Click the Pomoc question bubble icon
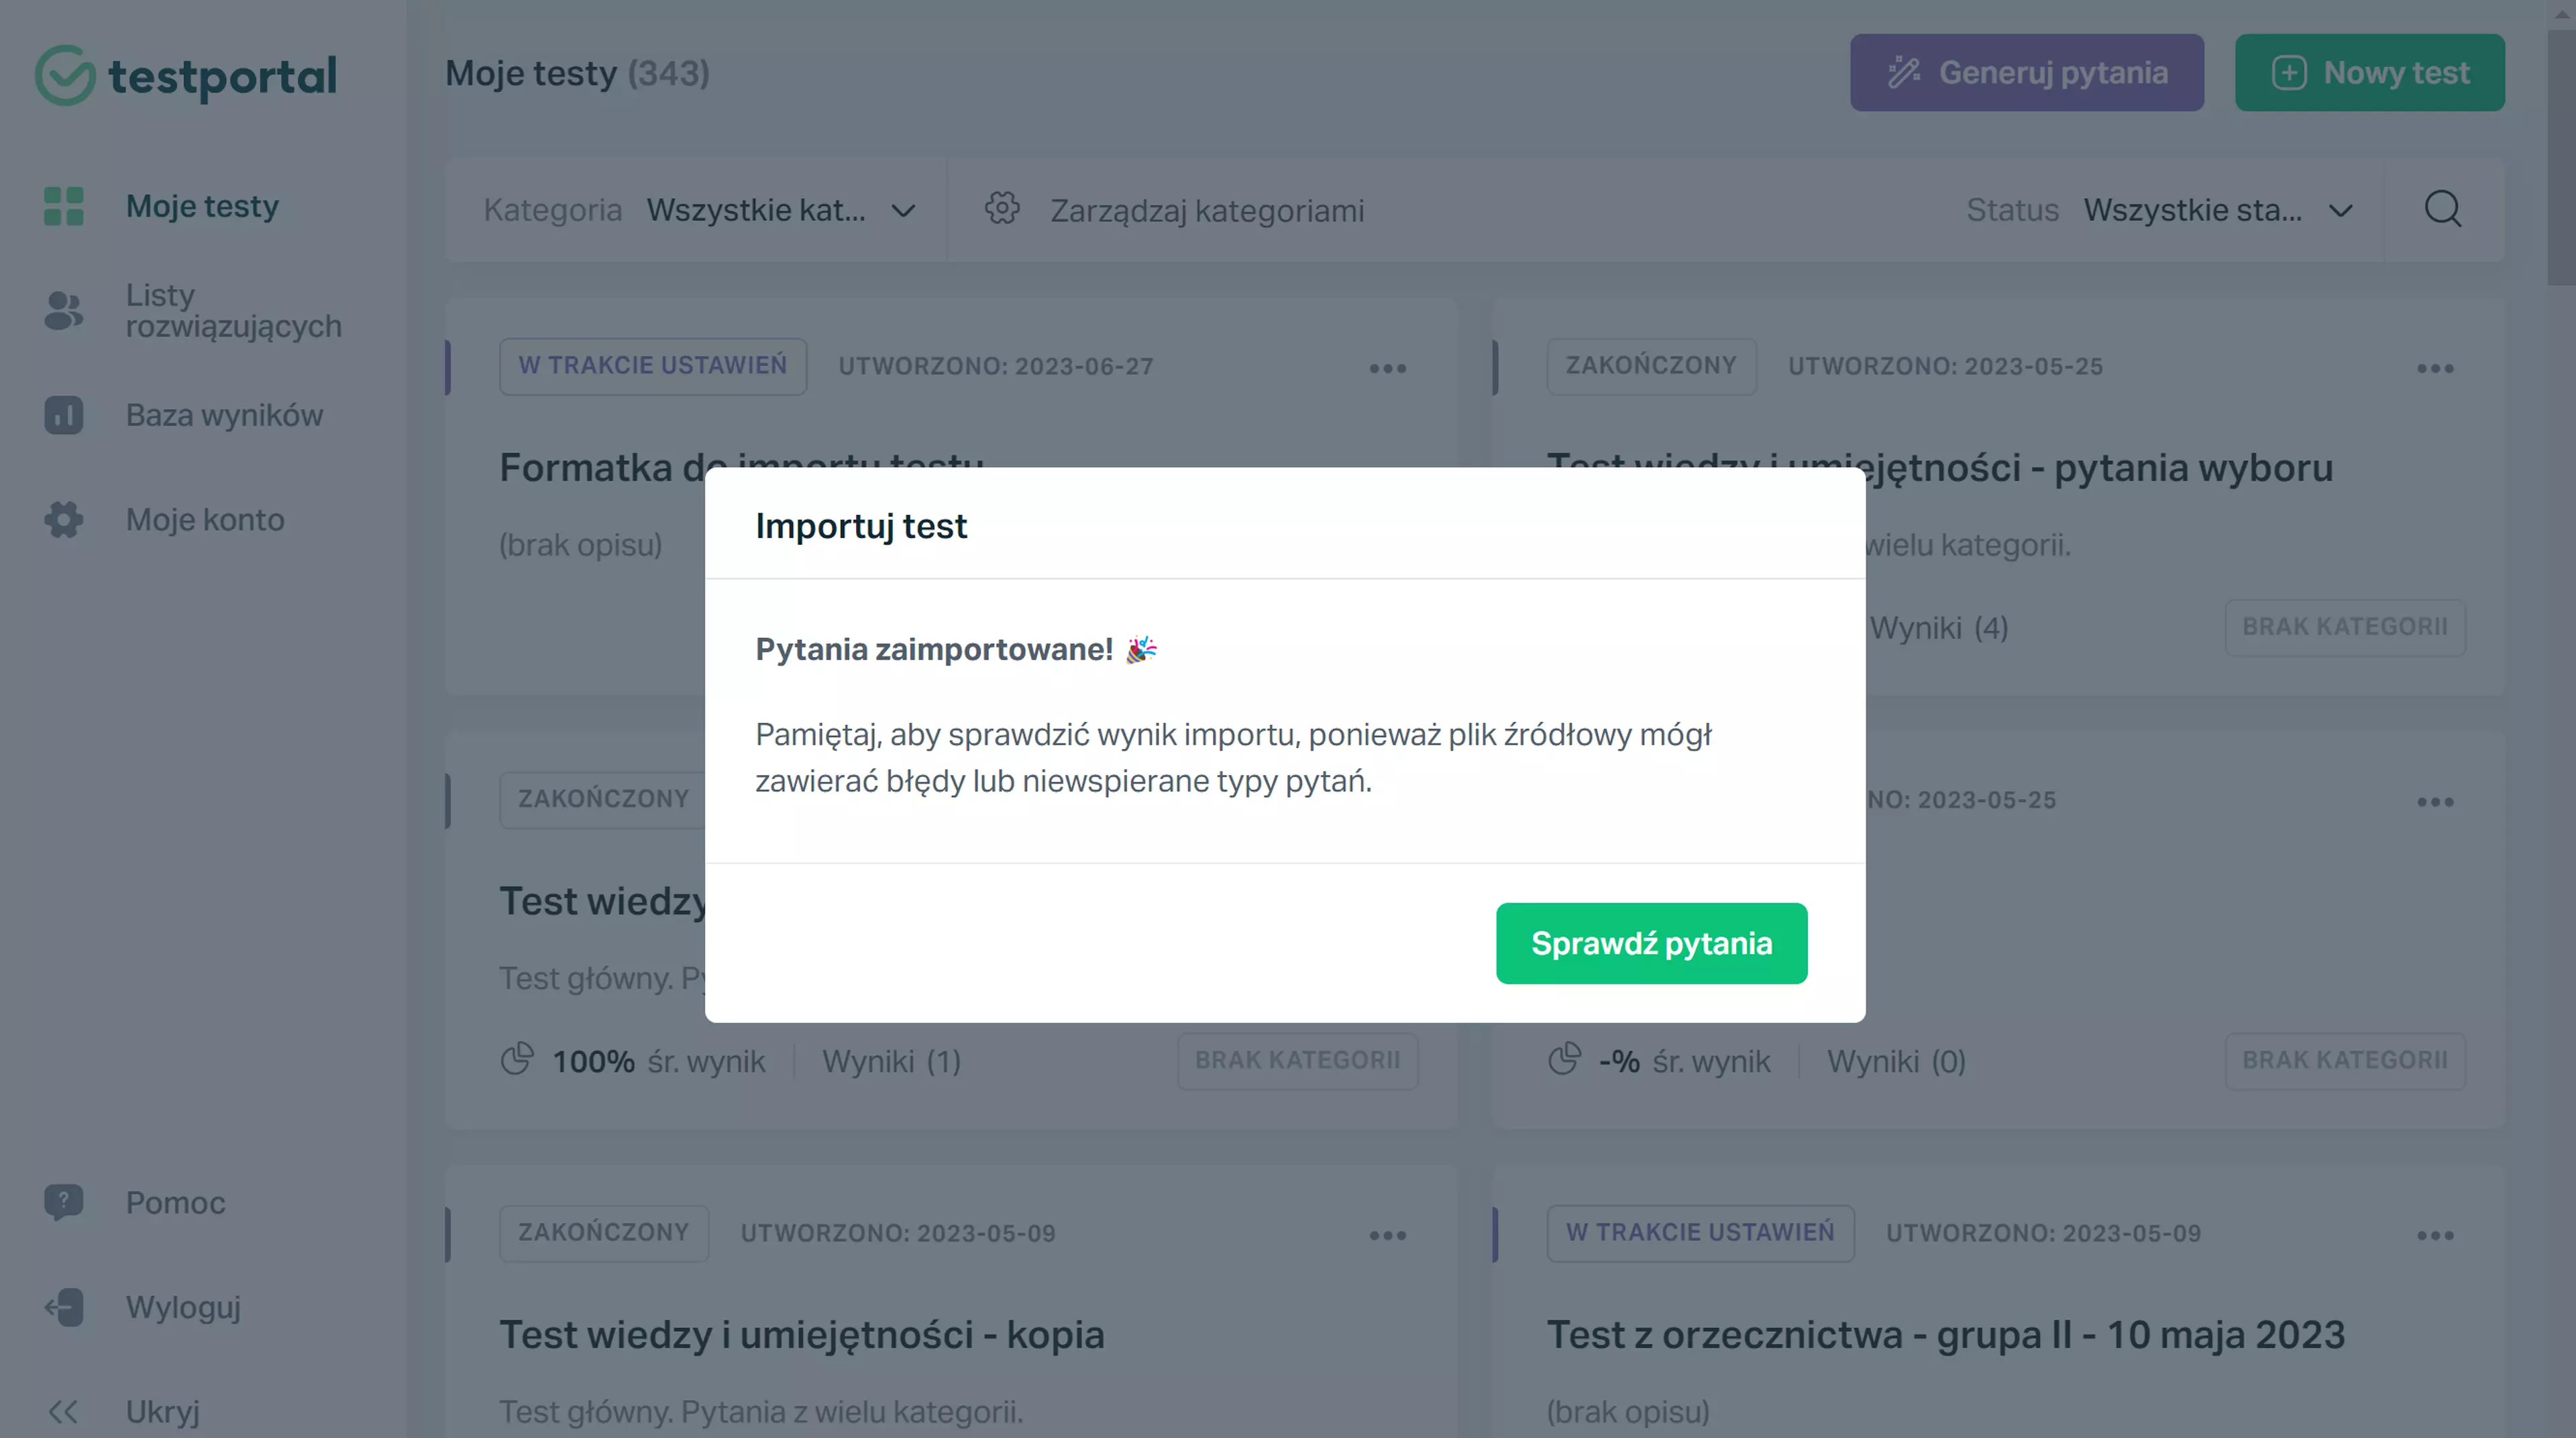 click(64, 1202)
